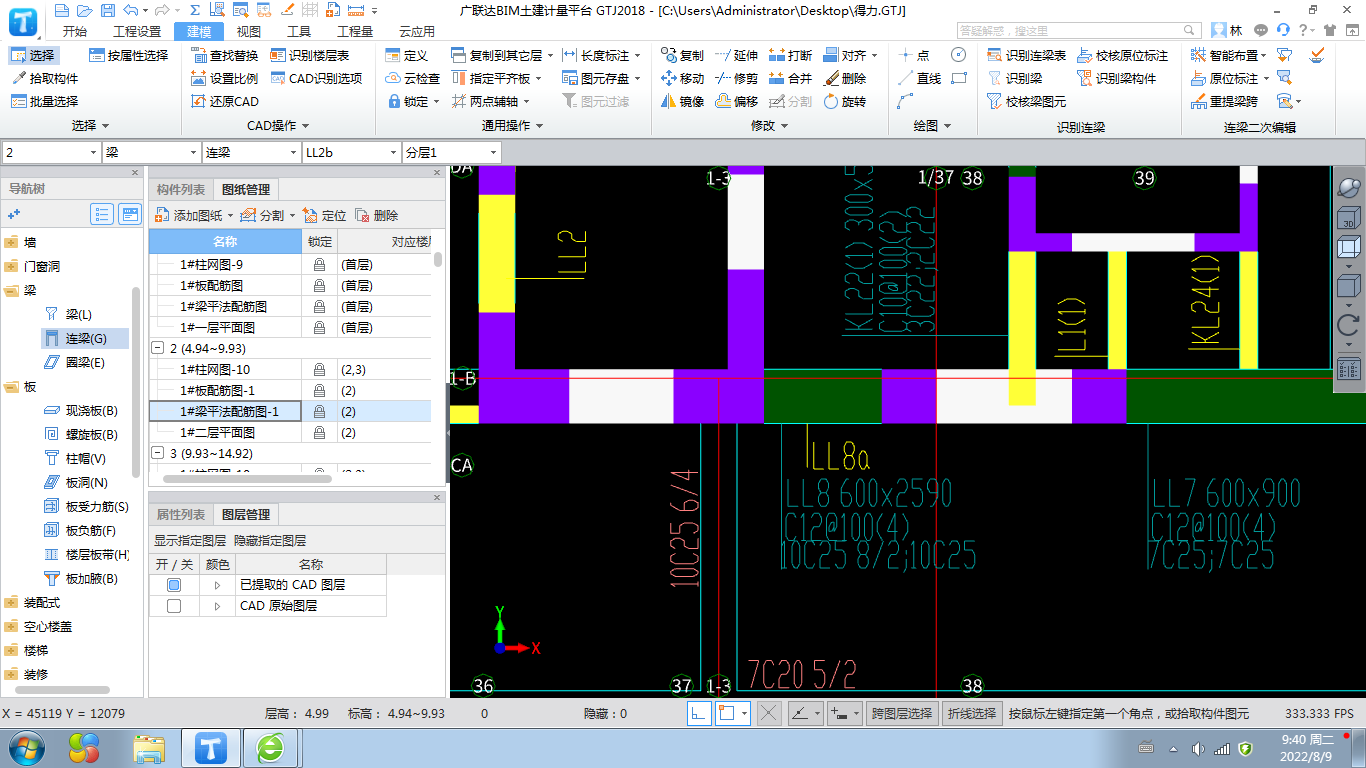Open the 工程设置 ribbon tab

pos(137,31)
